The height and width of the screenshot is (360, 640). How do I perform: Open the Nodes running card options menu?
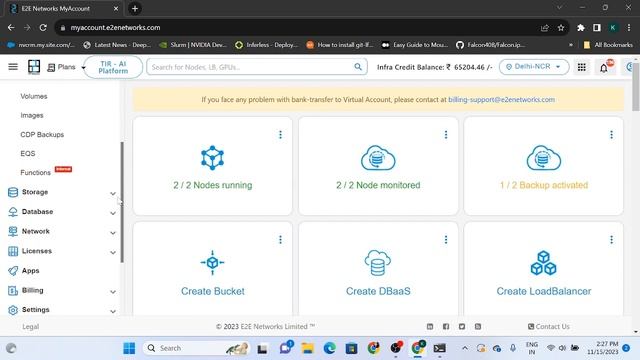280,135
